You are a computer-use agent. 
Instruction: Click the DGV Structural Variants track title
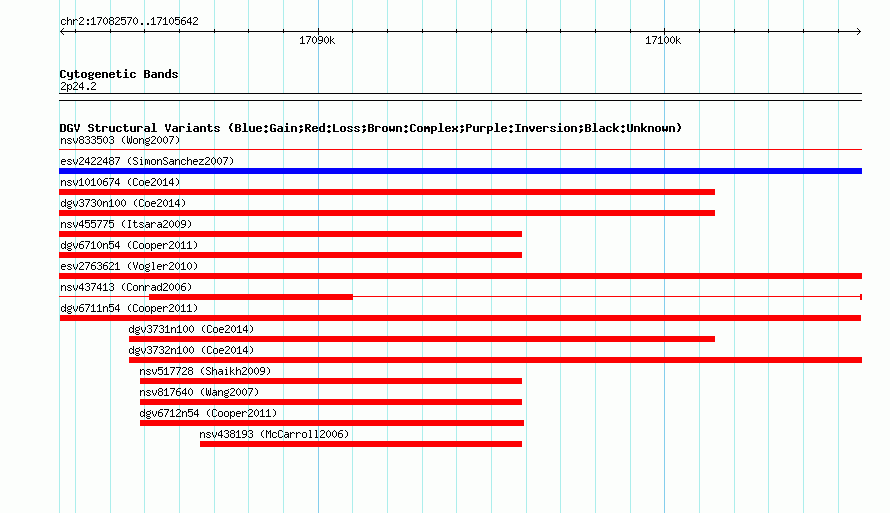371,128
